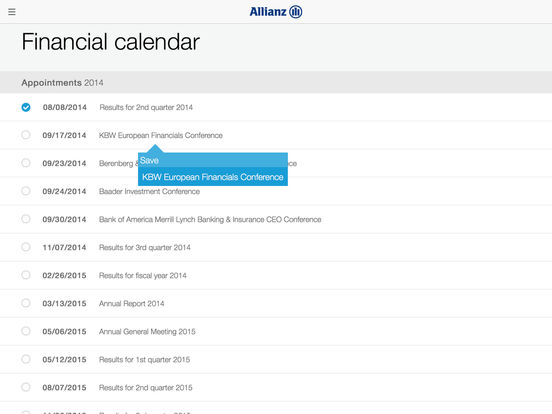
Task: Uncheck the 08/08/2014 Results for 2nd quarter checkbox
Action: pos(26,107)
